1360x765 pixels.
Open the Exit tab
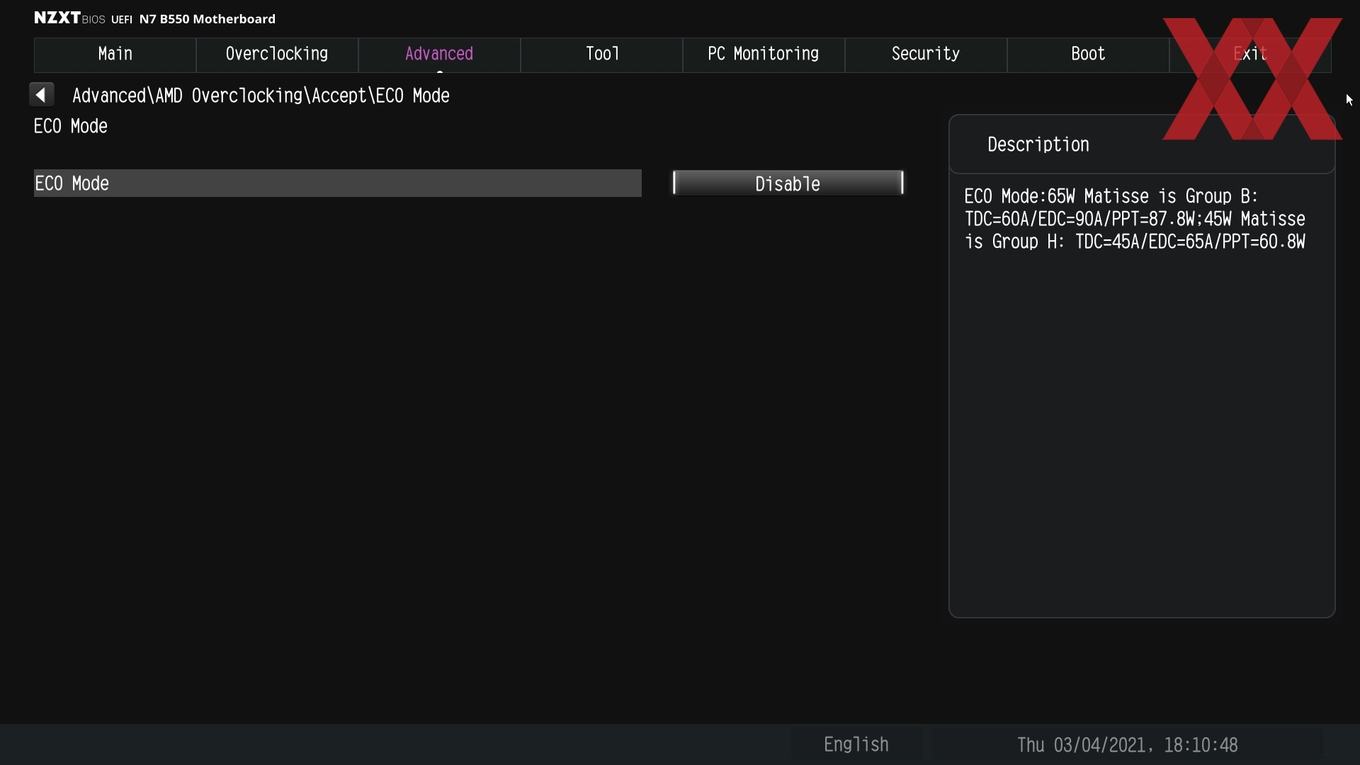pos(1250,54)
